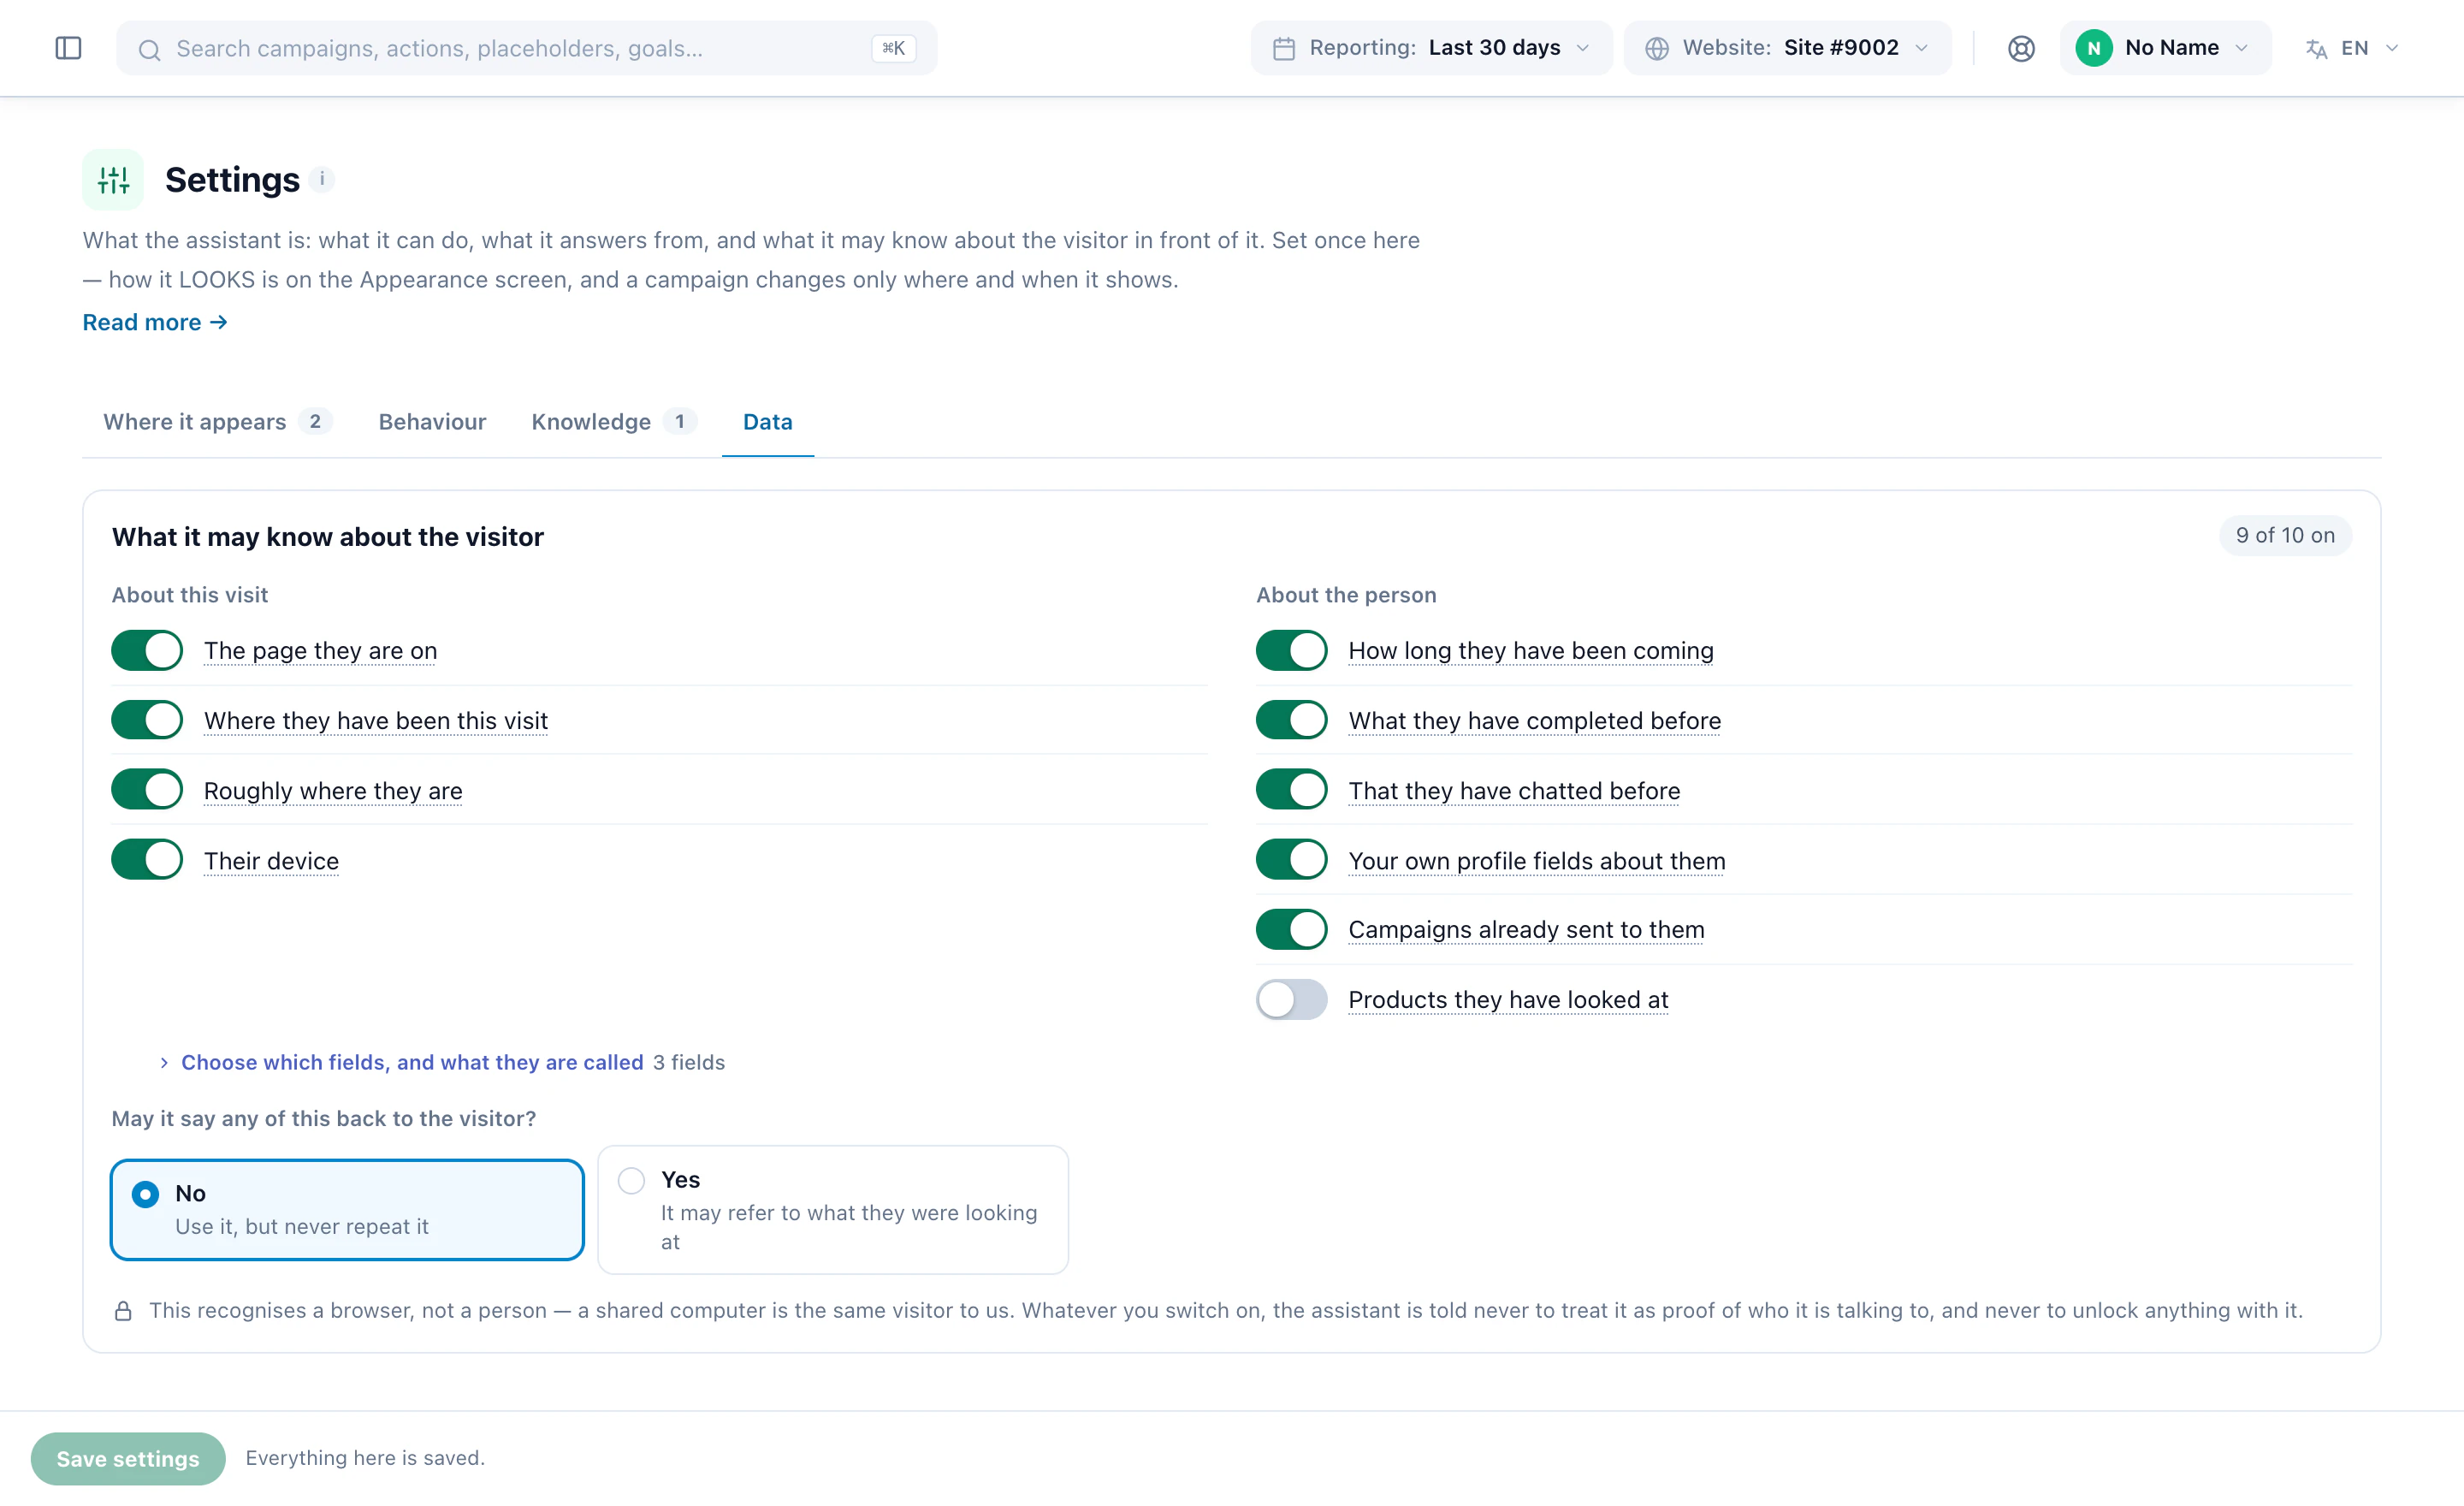
Task: Click the info icon next to Settings
Action: pyautogui.click(x=322, y=179)
